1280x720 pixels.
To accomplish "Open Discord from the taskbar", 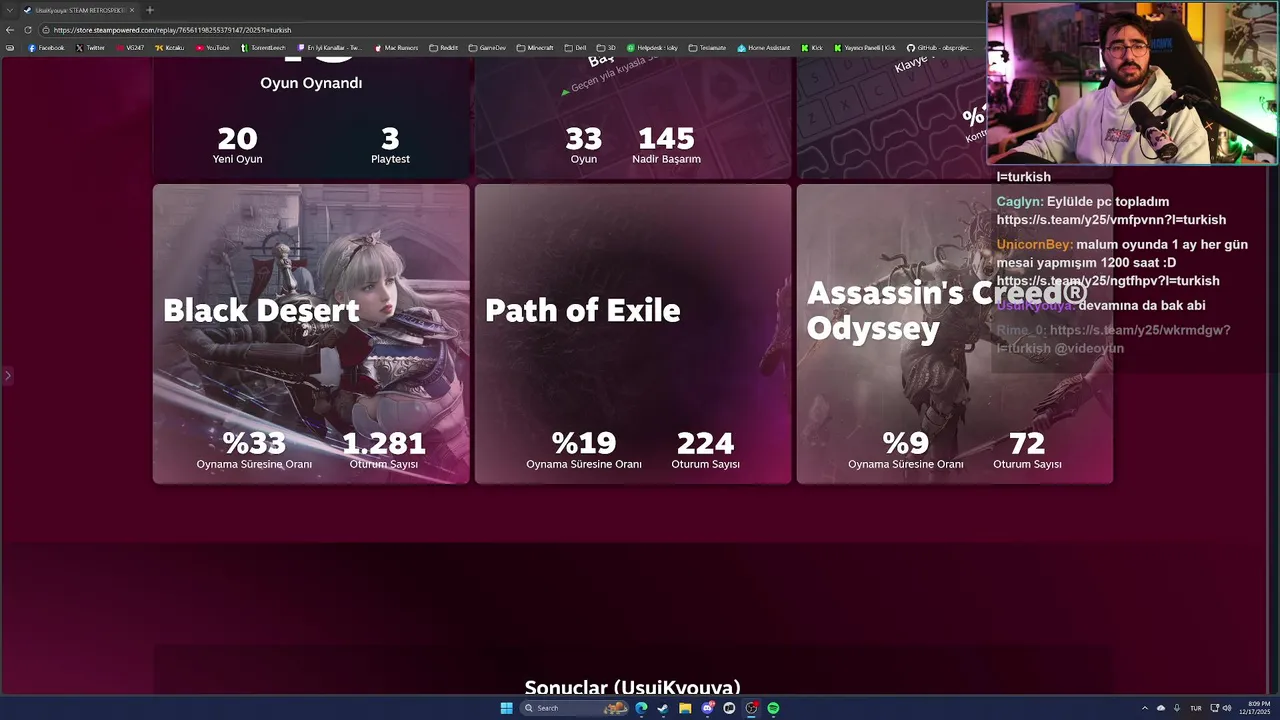I will pyautogui.click(x=708, y=708).
